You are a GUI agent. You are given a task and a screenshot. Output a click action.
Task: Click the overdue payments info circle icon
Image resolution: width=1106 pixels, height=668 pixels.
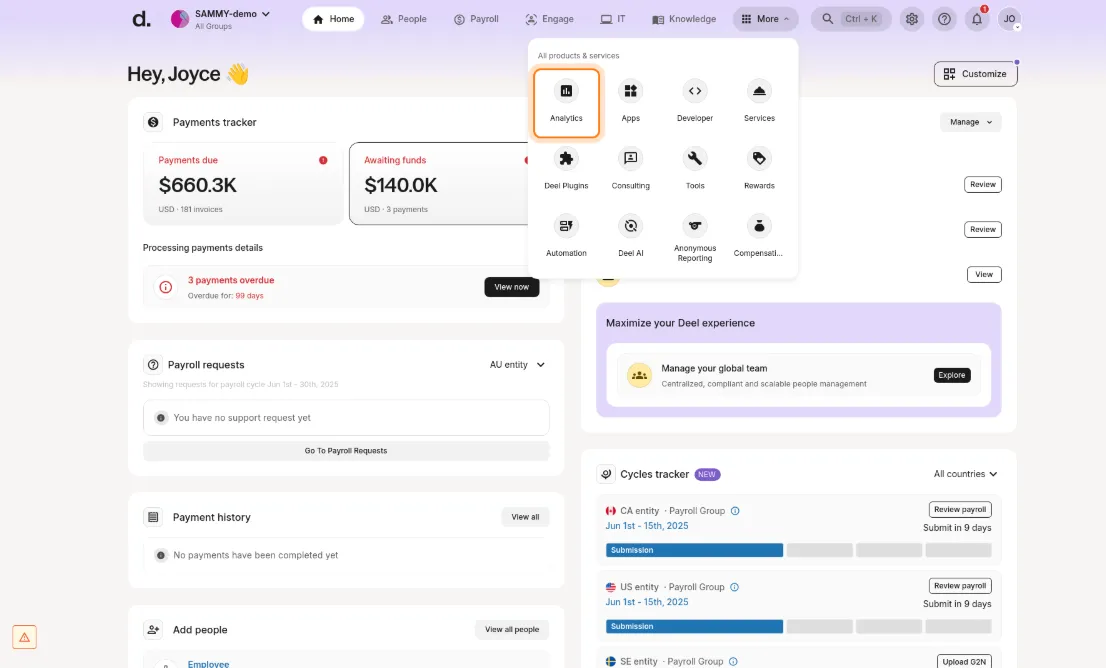click(165, 287)
